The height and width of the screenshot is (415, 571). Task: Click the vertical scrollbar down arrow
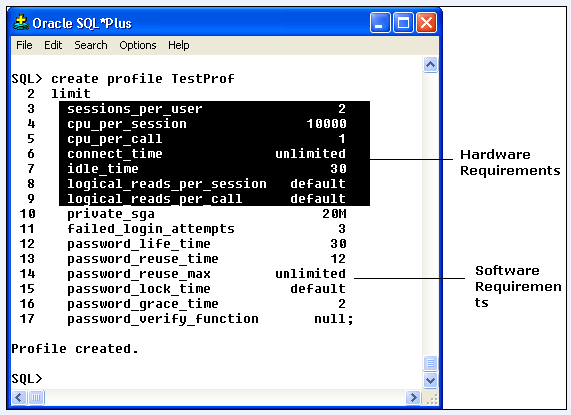pos(430,380)
